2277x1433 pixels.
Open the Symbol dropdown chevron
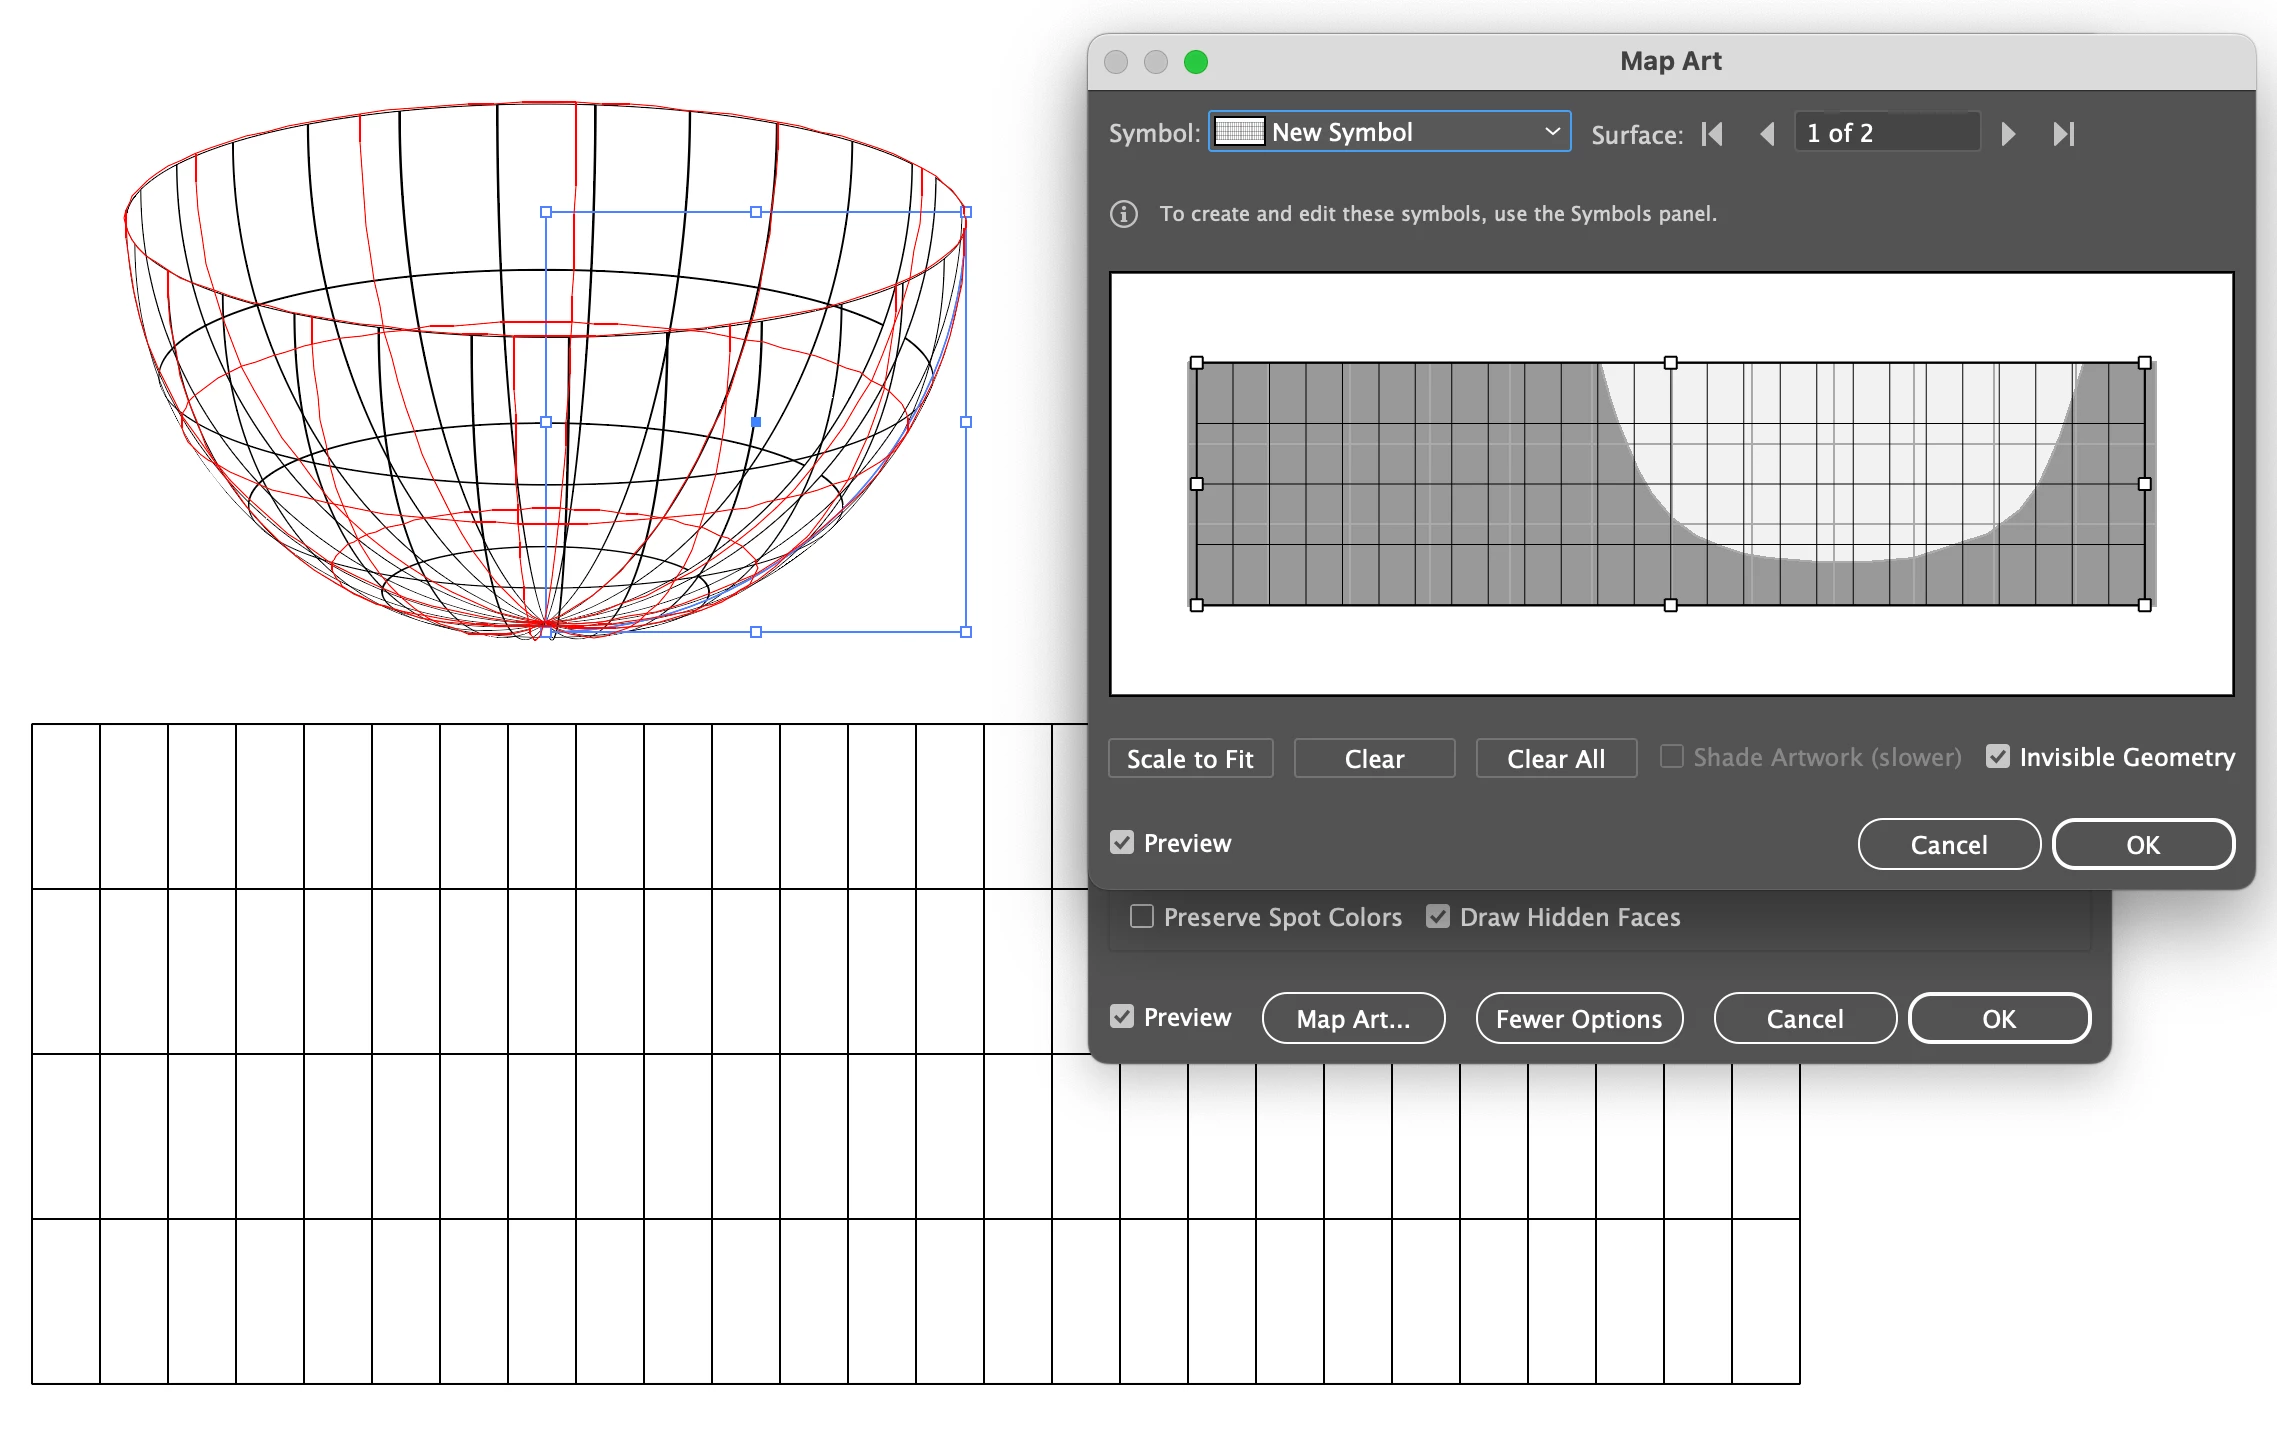point(1552,132)
